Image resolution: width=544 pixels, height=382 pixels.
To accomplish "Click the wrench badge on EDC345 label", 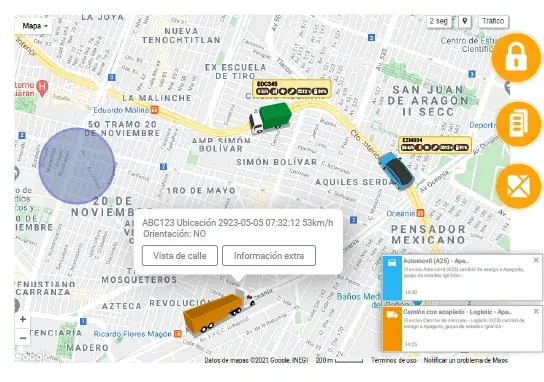I will tap(292, 92).
